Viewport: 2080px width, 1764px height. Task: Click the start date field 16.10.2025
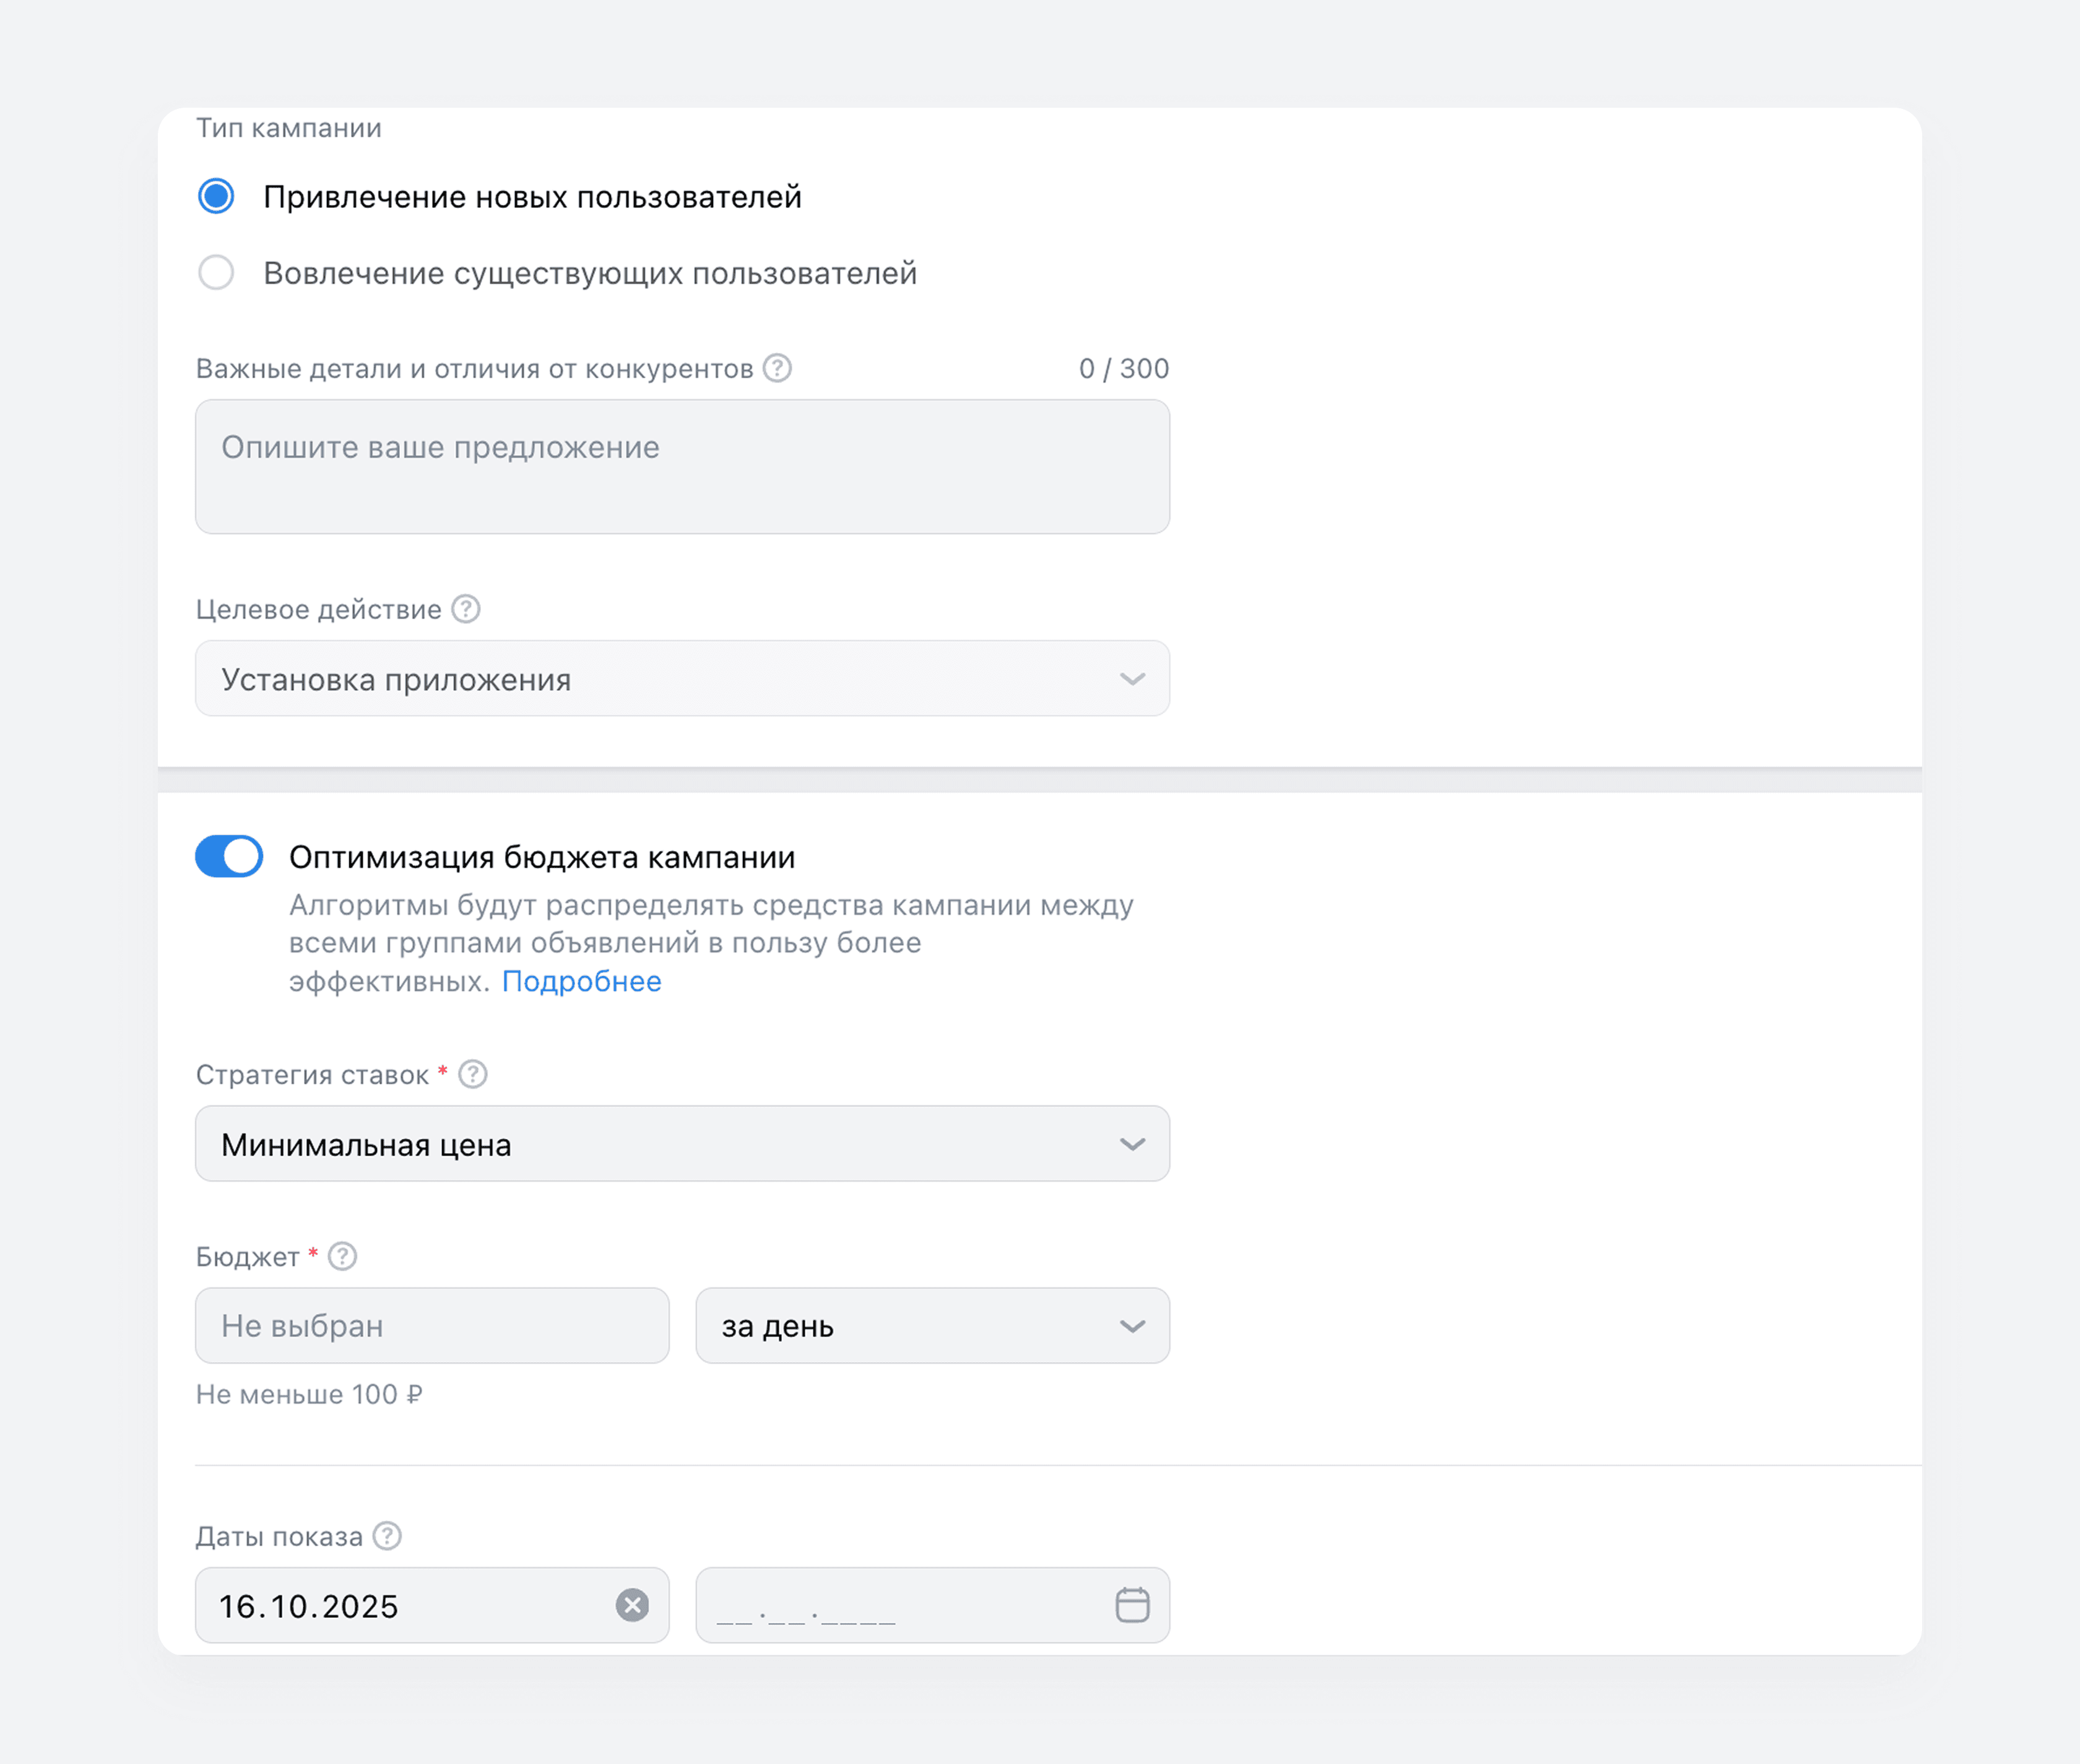click(400, 1606)
